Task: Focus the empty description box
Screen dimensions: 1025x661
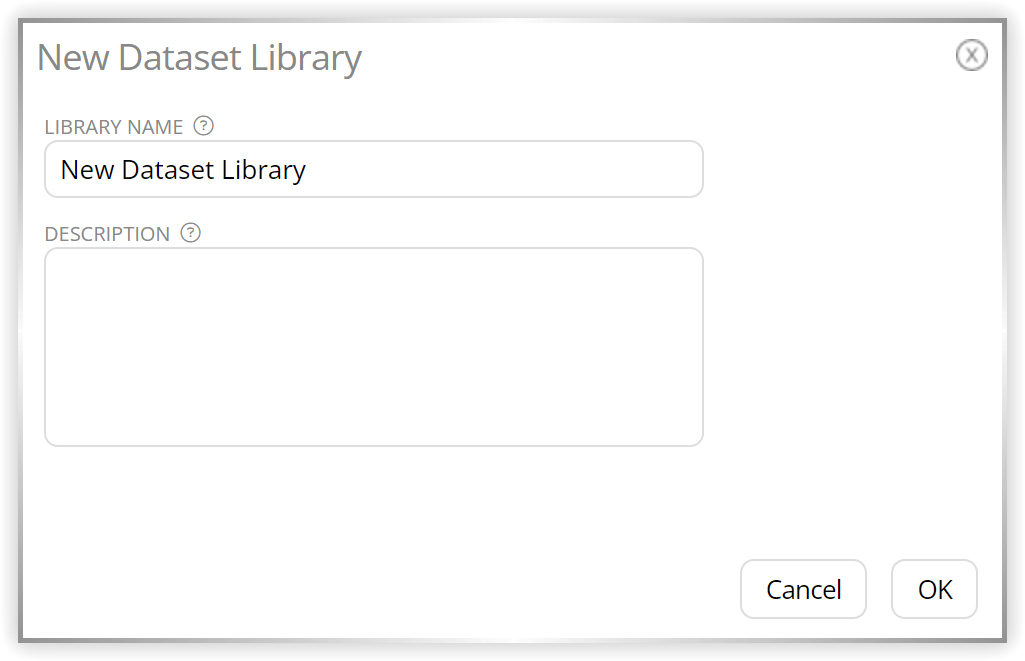Action: pyautogui.click(x=374, y=347)
